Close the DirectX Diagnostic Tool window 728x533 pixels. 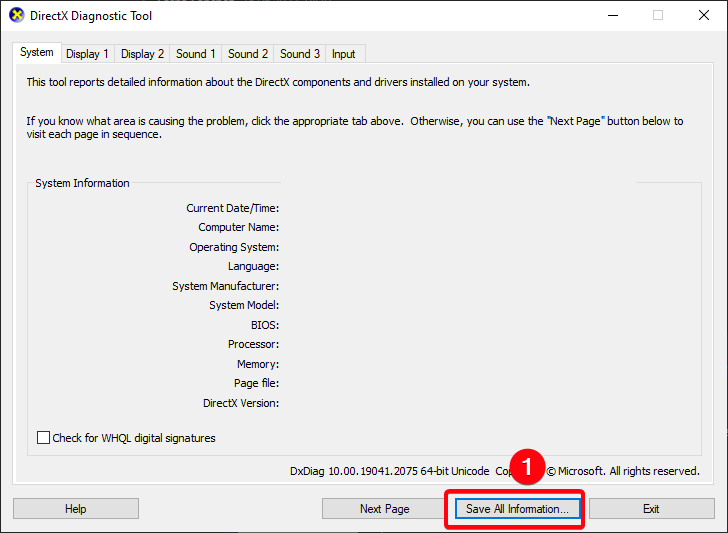703,16
